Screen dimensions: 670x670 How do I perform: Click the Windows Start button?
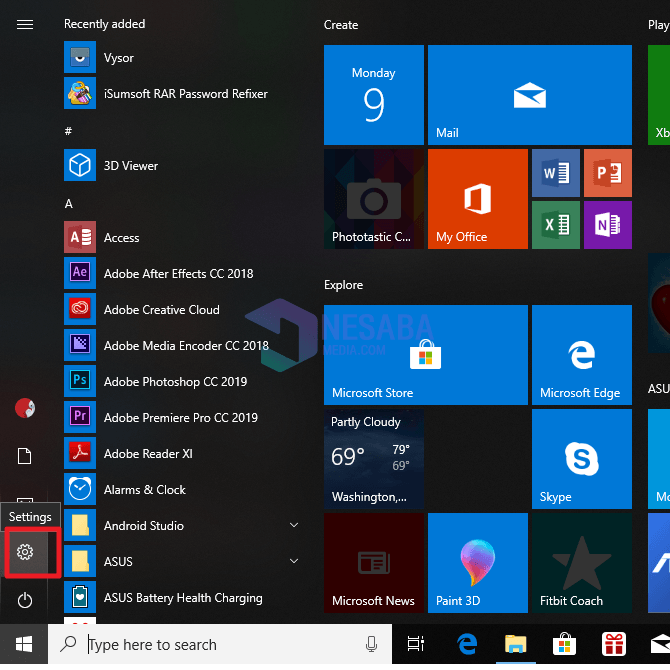pyautogui.click(x=24, y=644)
